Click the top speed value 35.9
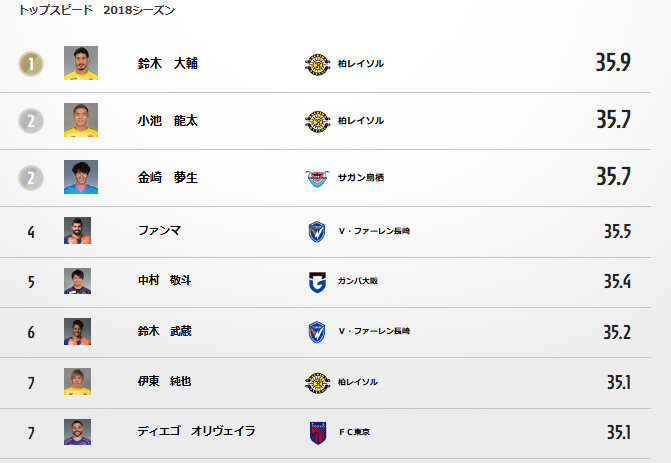 (612, 64)
